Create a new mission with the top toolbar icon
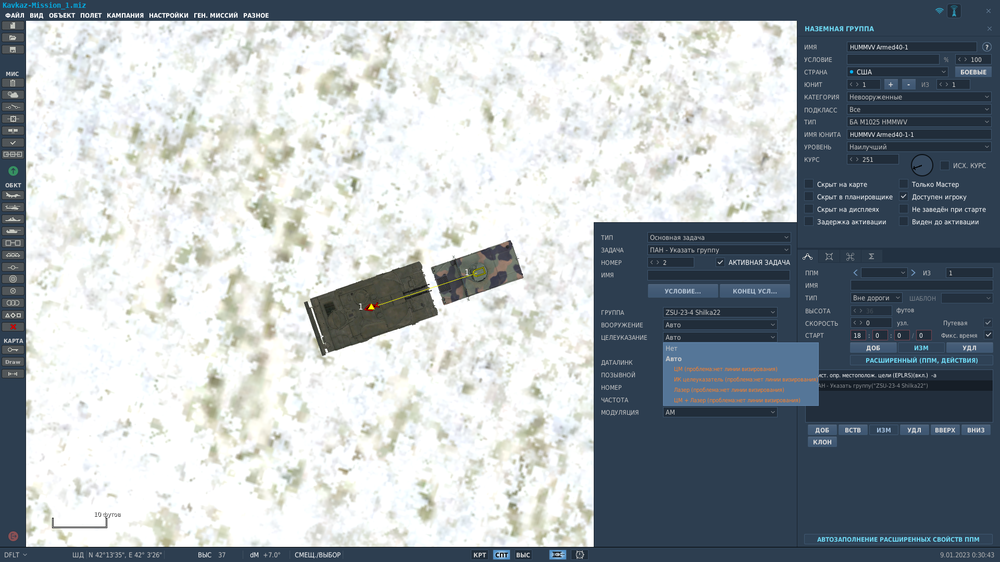Screen dimensions: 1000x562 pos(13,26)
